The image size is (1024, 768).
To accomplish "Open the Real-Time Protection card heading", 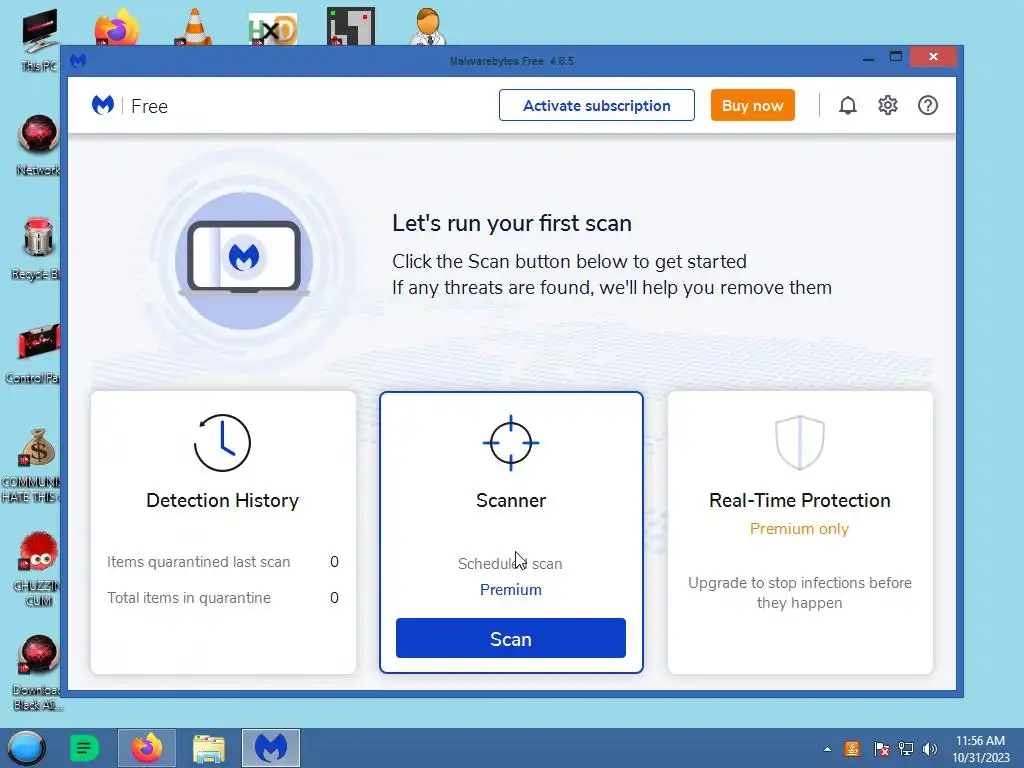I will (799, 500).
